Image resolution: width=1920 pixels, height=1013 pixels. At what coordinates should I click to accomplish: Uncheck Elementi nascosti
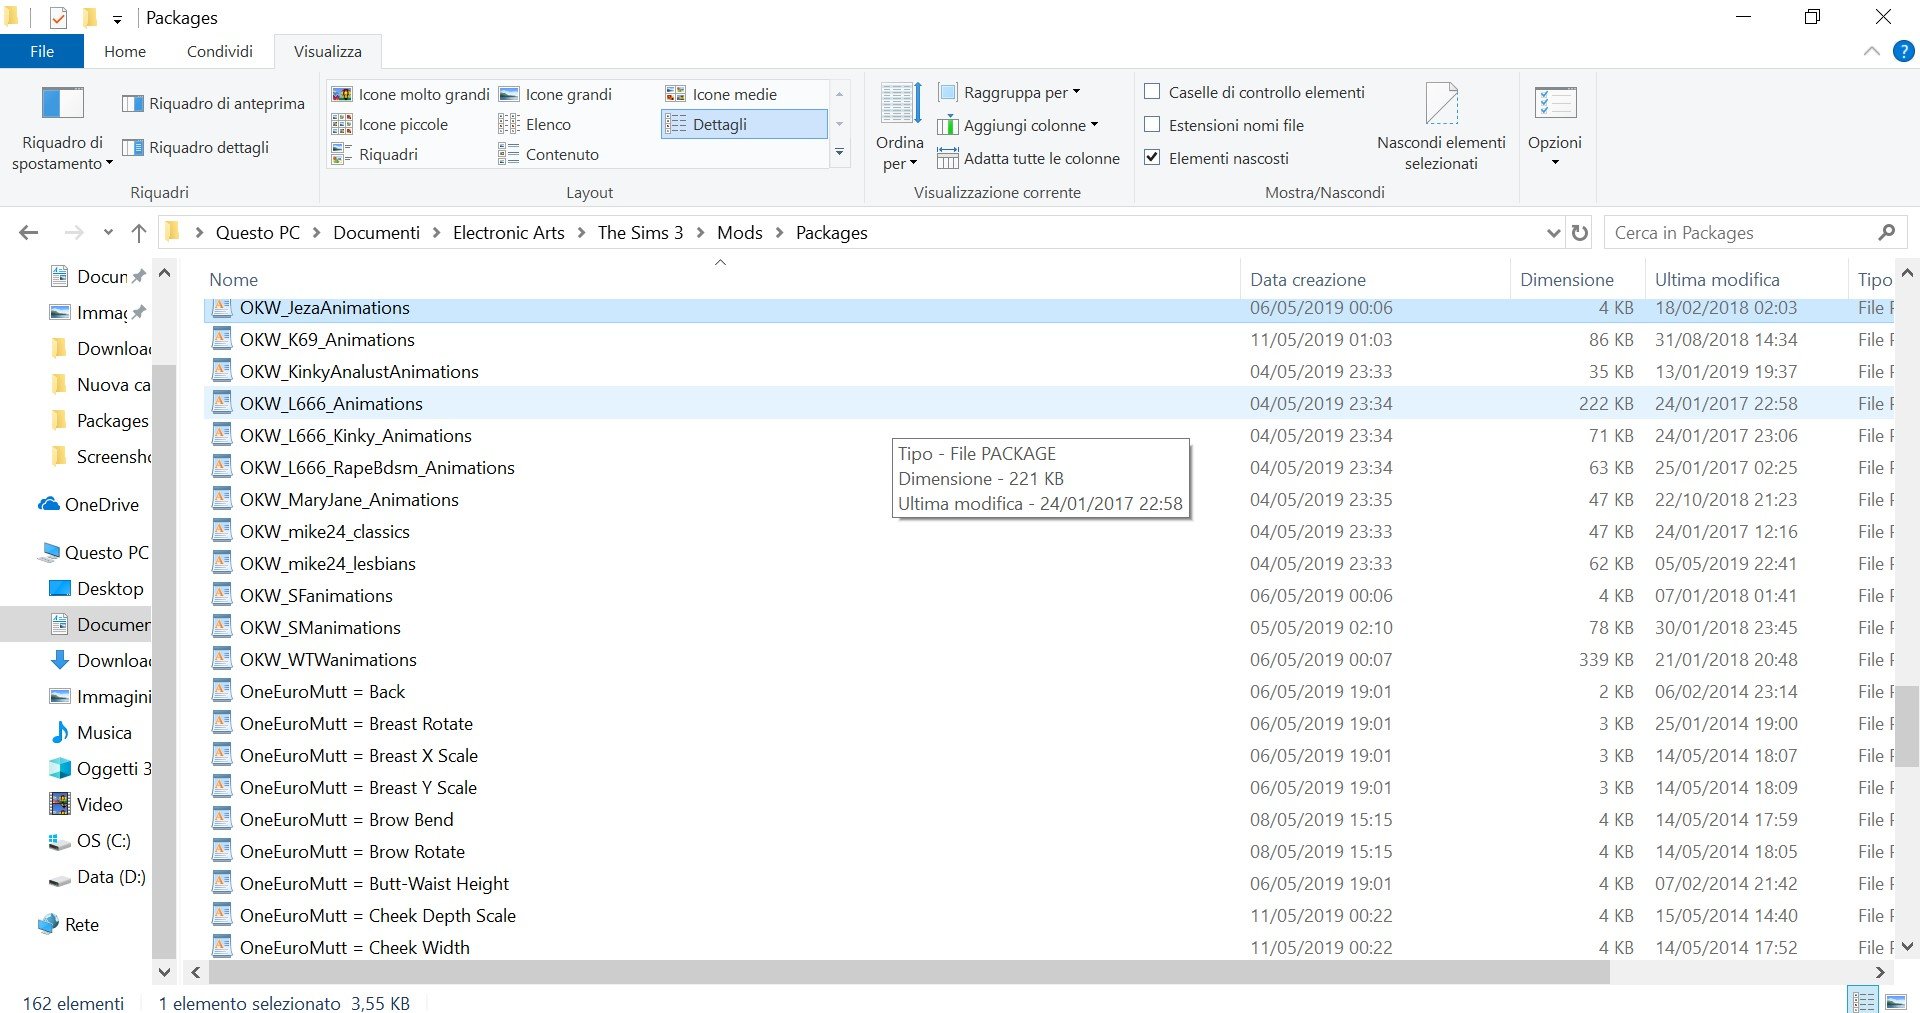(x=1152, y=158)
